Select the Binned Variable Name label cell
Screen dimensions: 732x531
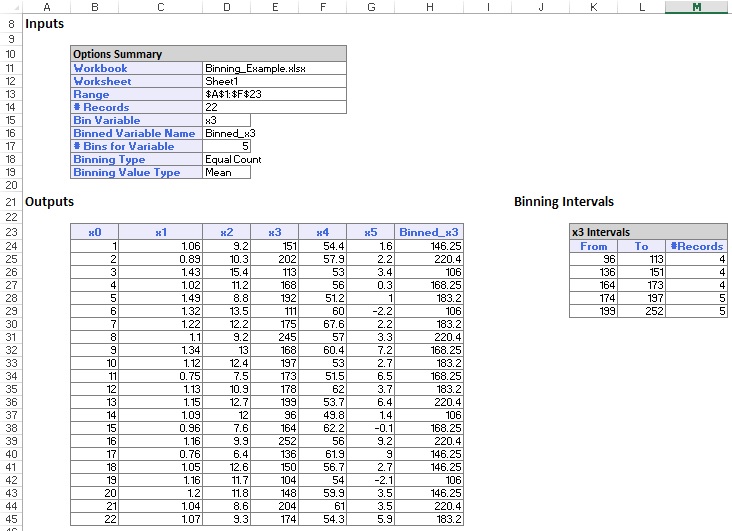[x=136, y=133]
